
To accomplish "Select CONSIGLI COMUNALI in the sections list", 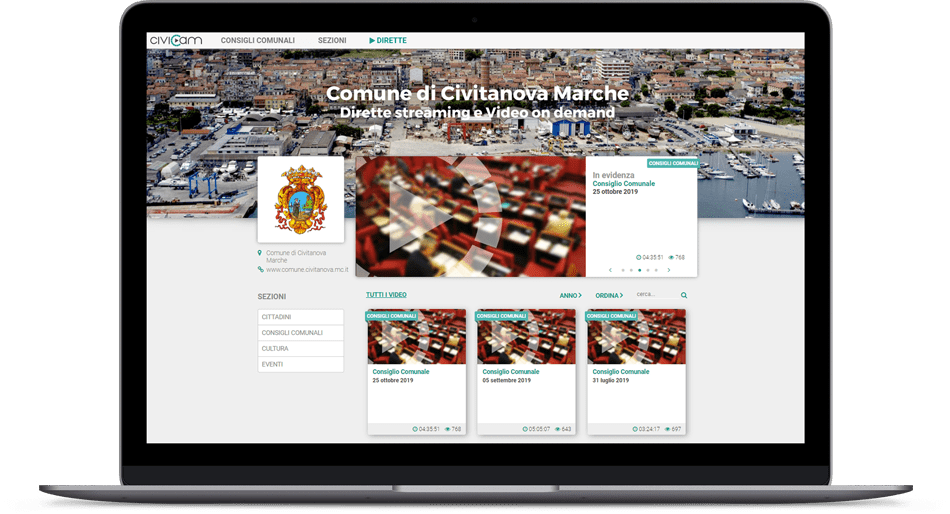I will point(301,333).
